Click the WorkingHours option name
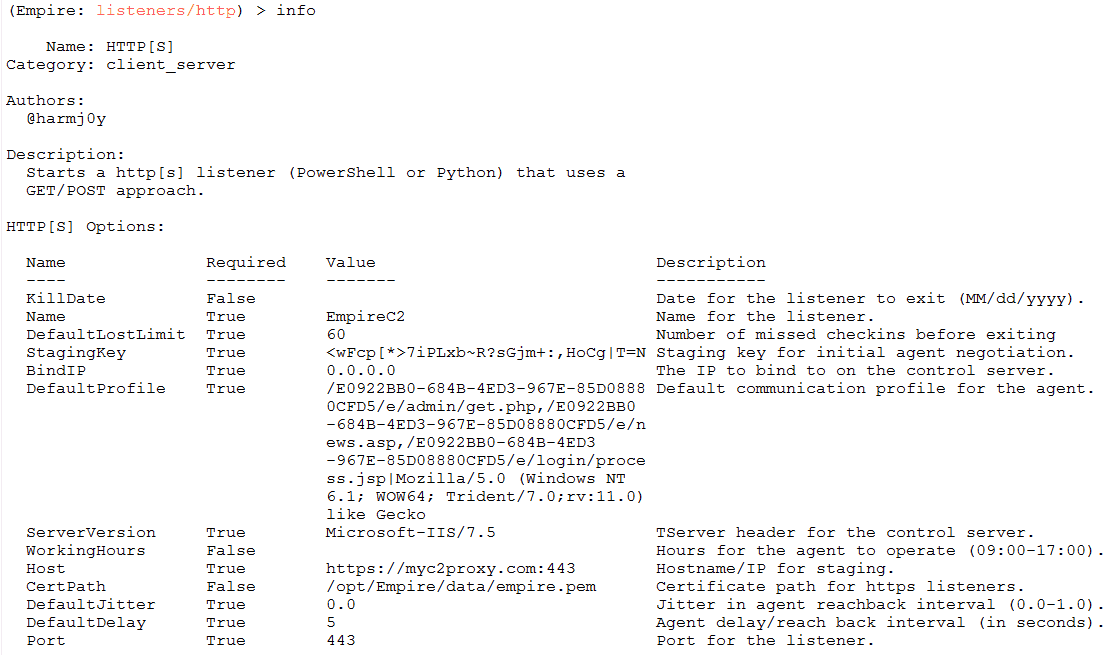 85,550
